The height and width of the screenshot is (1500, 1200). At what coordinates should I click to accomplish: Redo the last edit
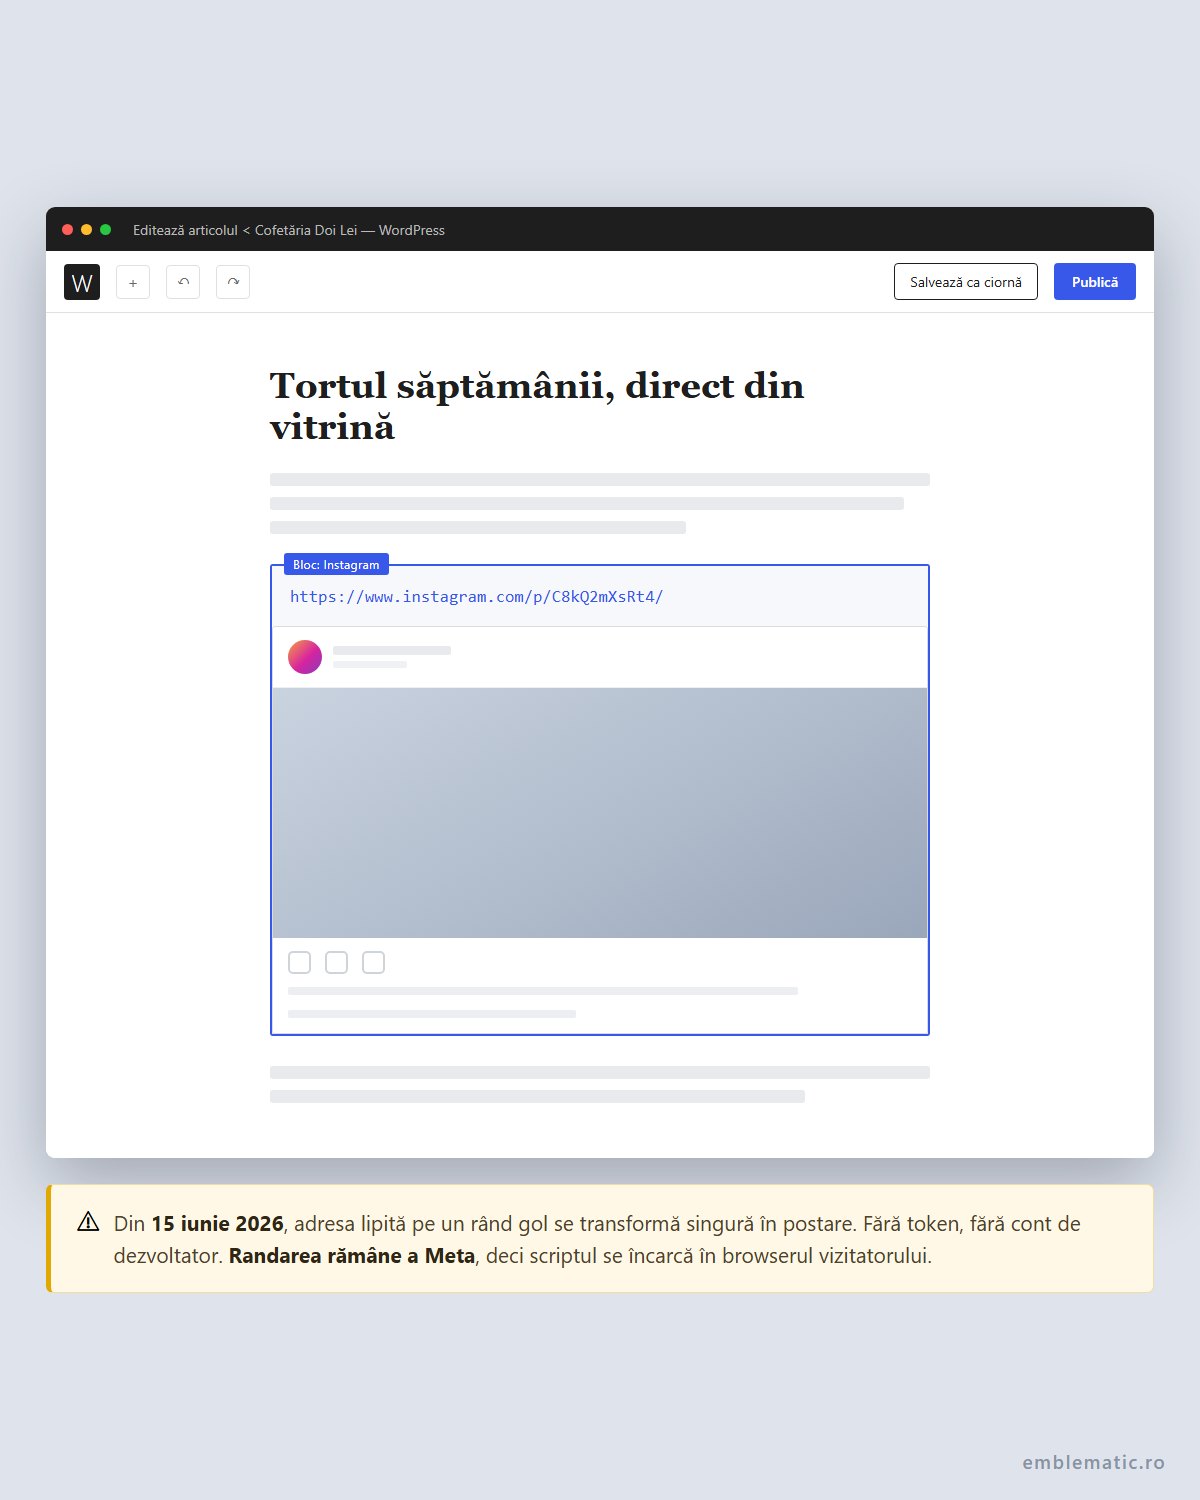pyautogui.click(x=233, y=282)
